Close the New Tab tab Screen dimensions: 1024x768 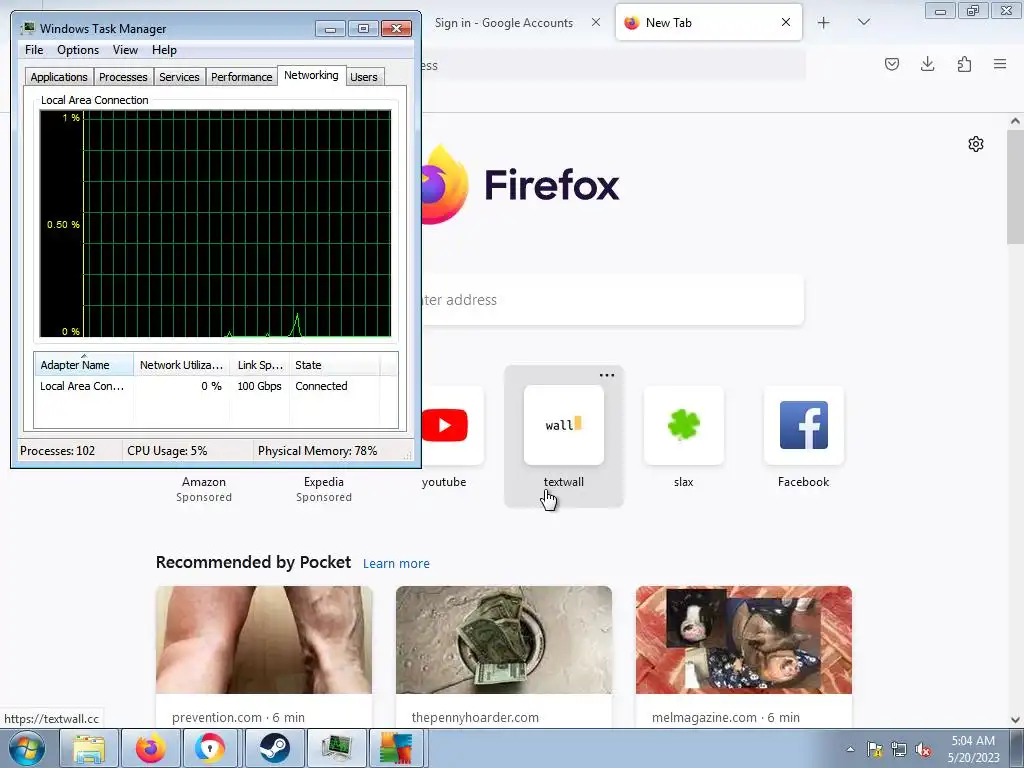pyautogui.click(x=786, y=22)
